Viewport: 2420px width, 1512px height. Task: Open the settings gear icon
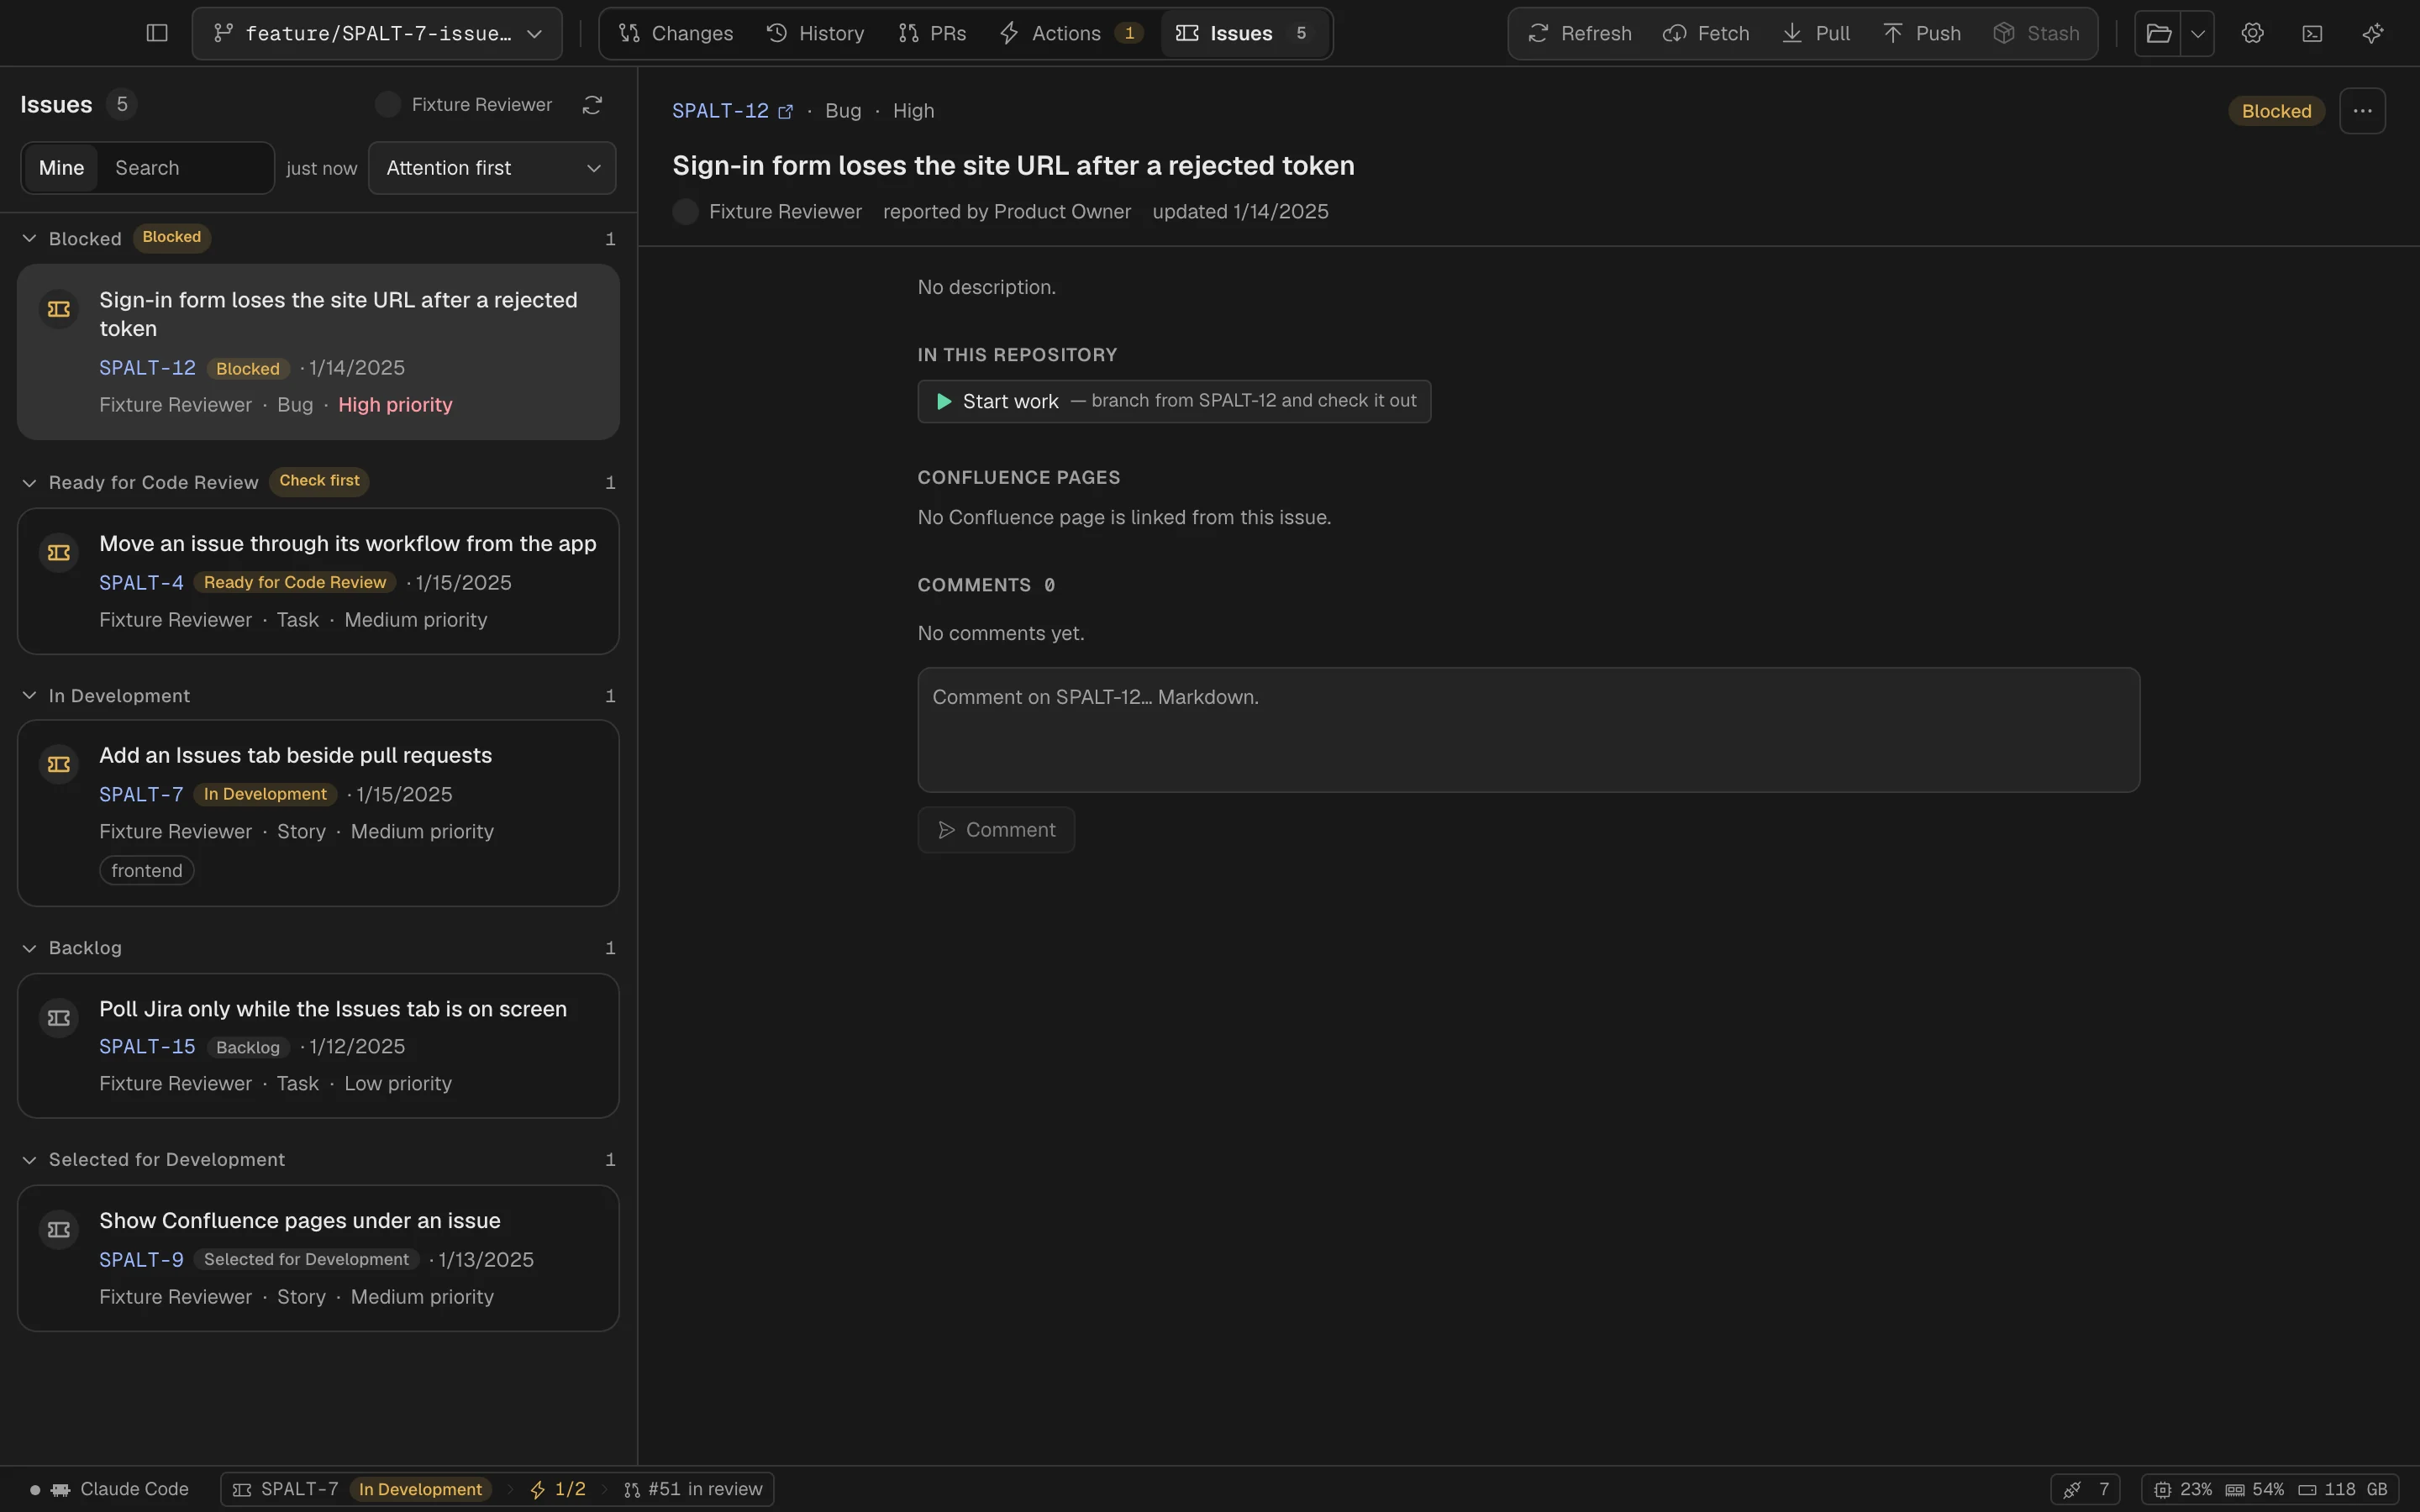(x=2252, y=33)
